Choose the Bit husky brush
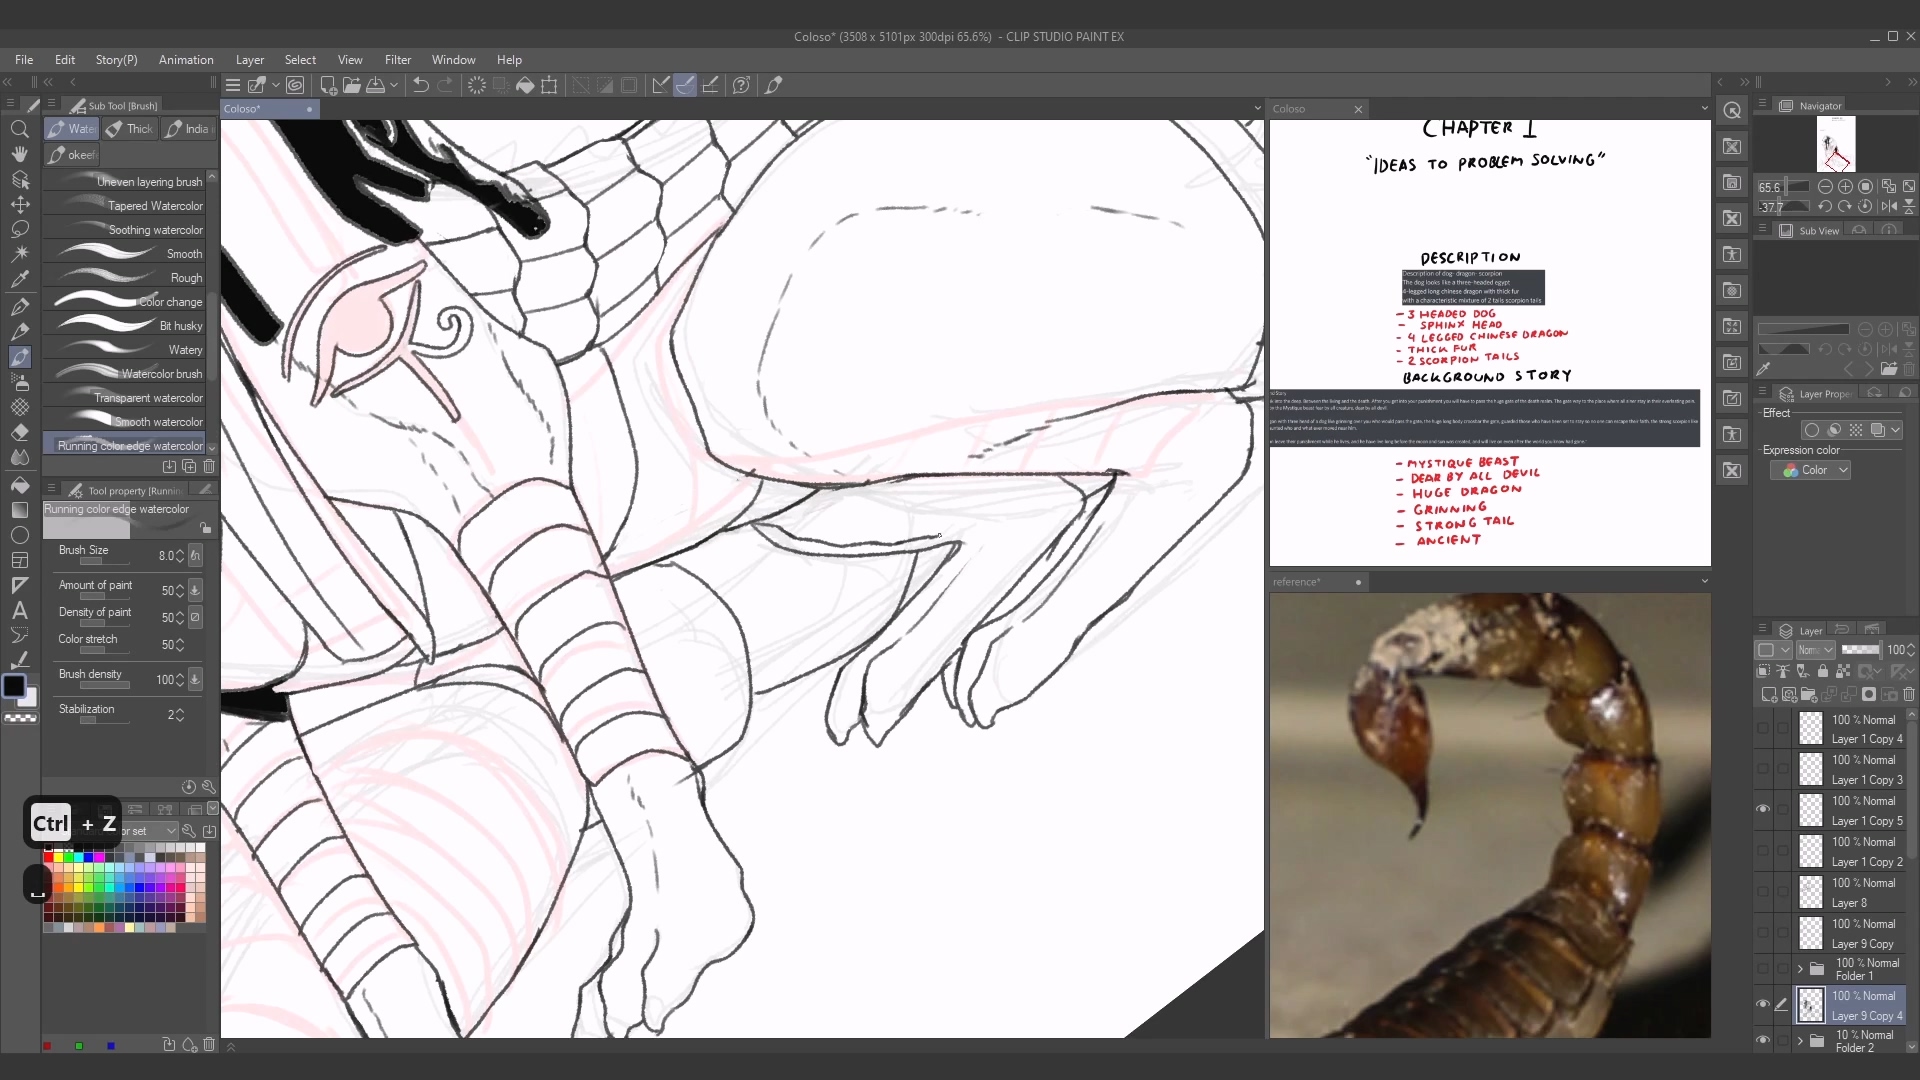The image size is (1920, 1080). tap(125, 326)
